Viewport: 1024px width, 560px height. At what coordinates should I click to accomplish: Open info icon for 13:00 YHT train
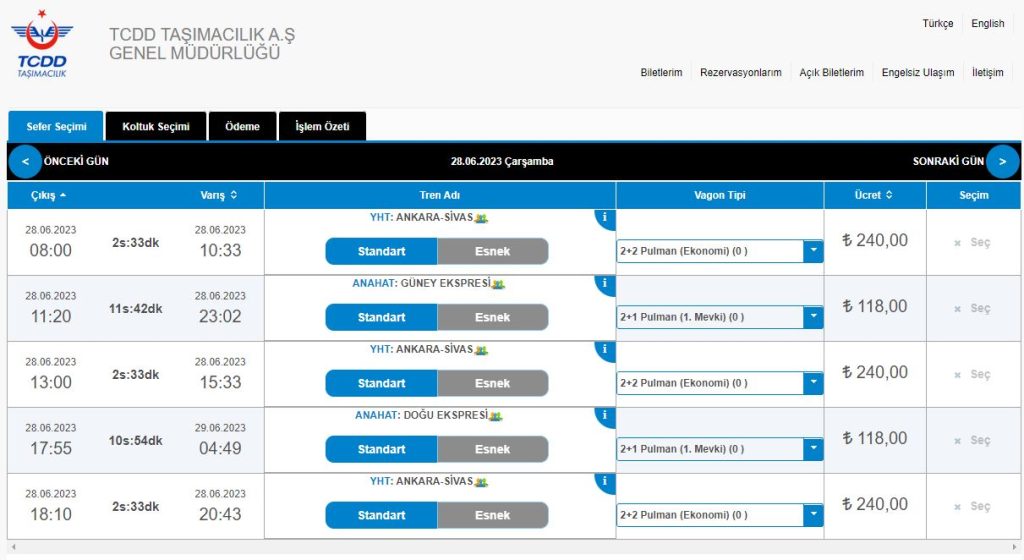pyautogui.click(x=605, y=351)
